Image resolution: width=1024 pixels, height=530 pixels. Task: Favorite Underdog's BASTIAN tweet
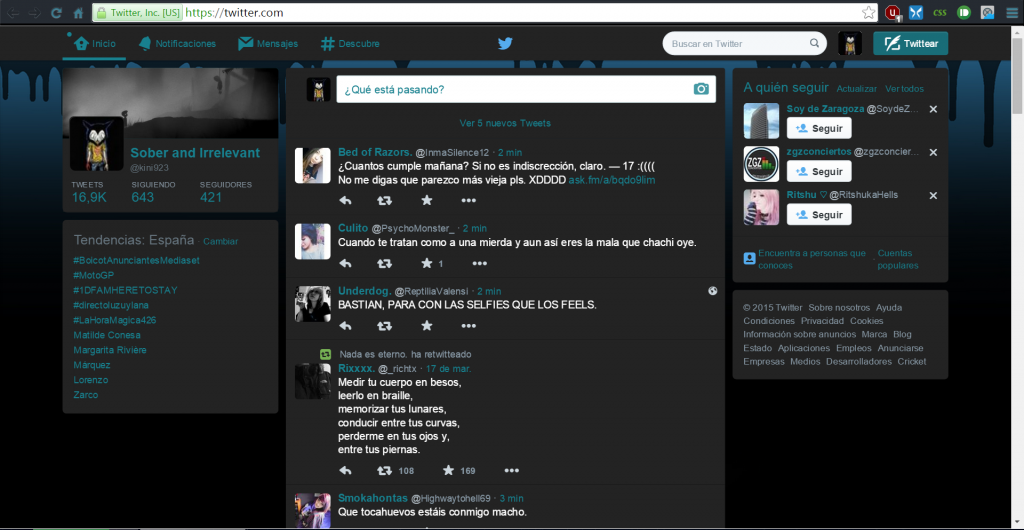click(x=426, y=326)
